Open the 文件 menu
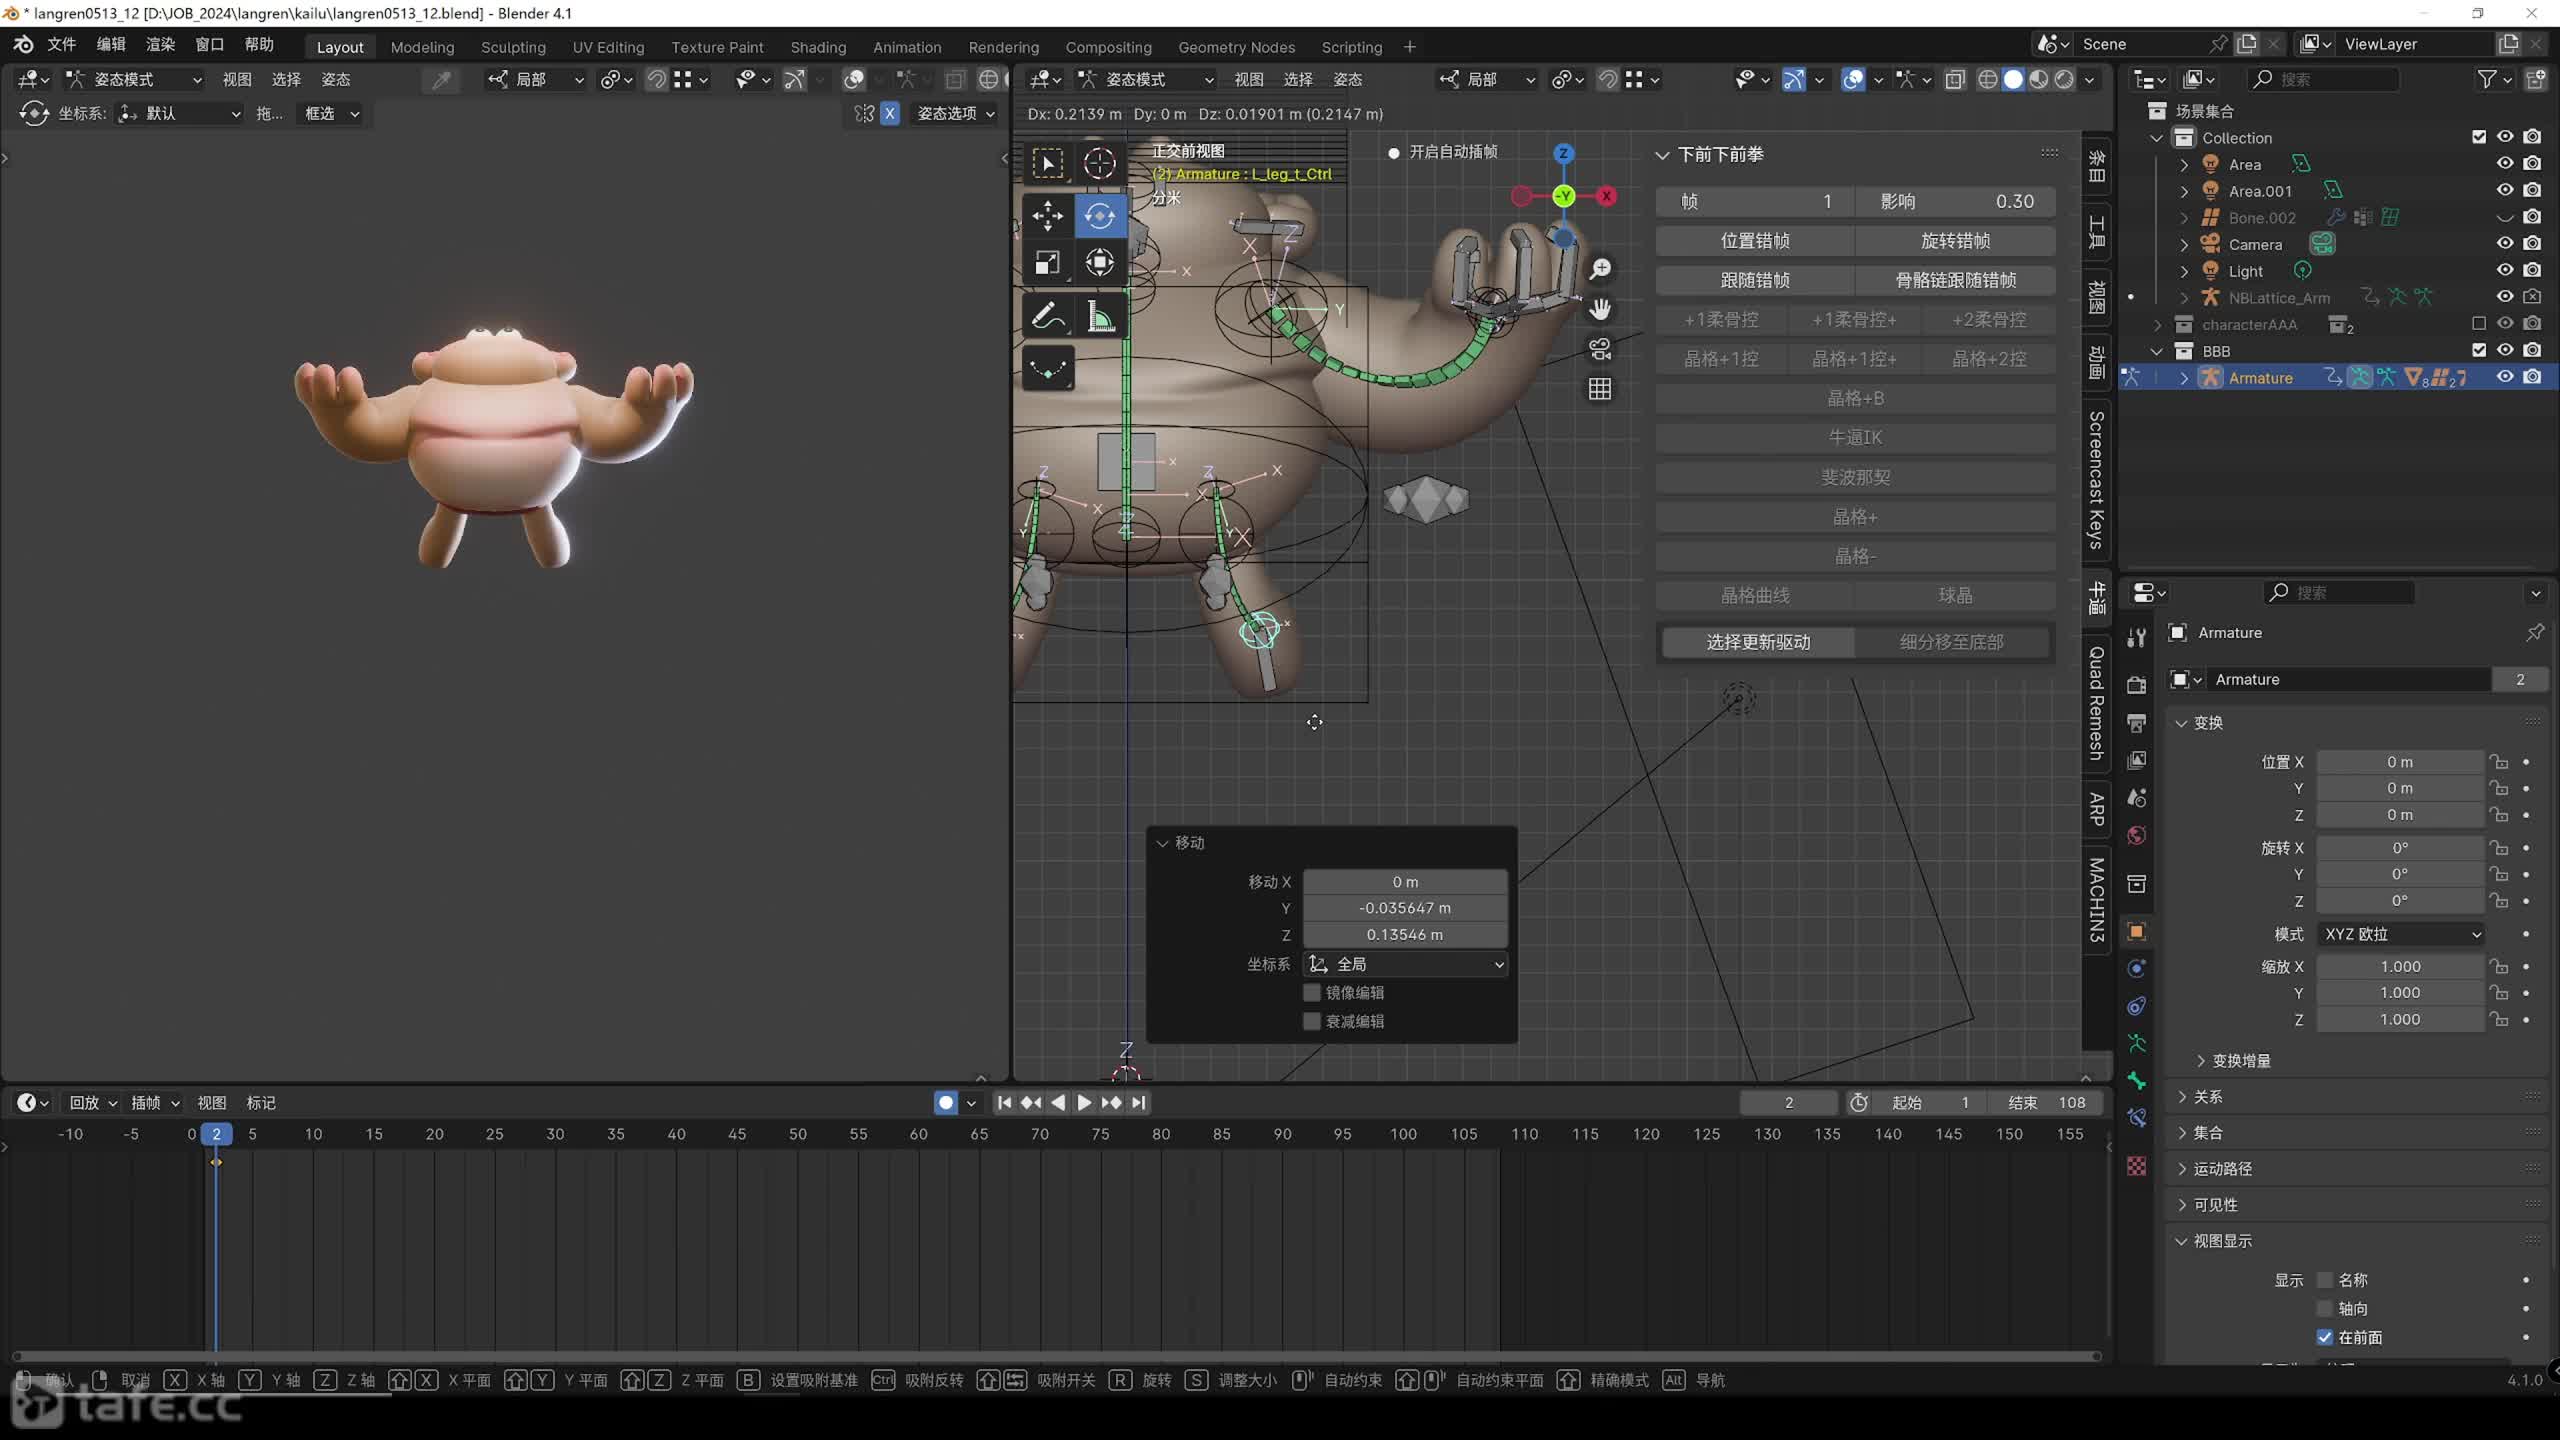Viewport: 2560px width, 1440px height. pyautogui.click(x=61, y=44)
